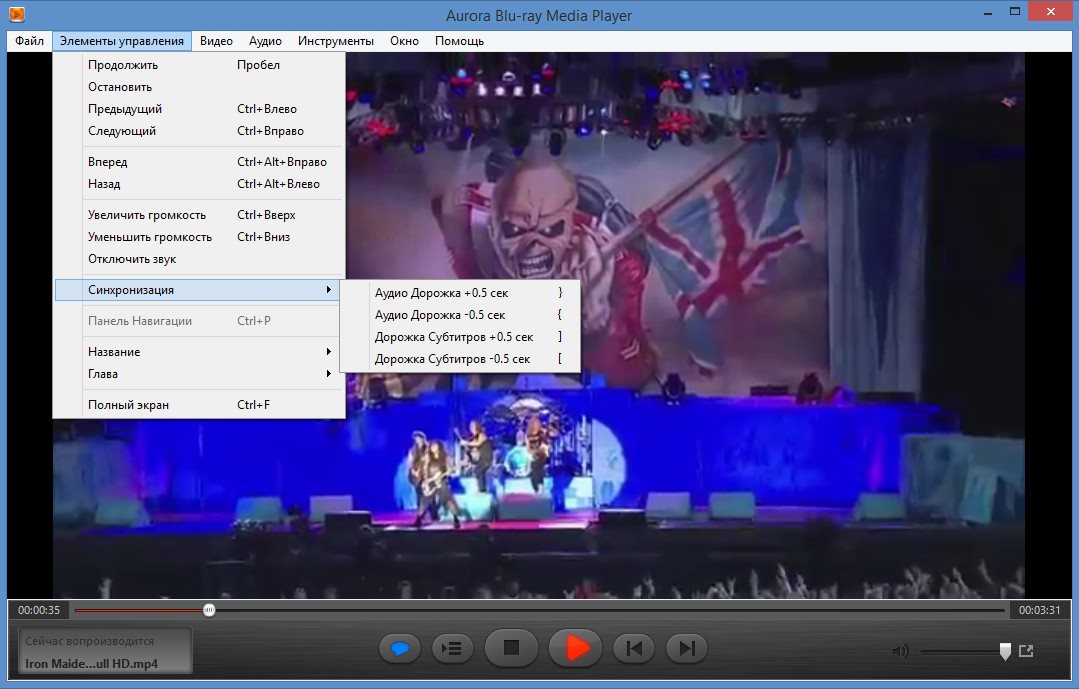Click the volume slider handle
The image size is (1079, 689).
[1005, 651]
